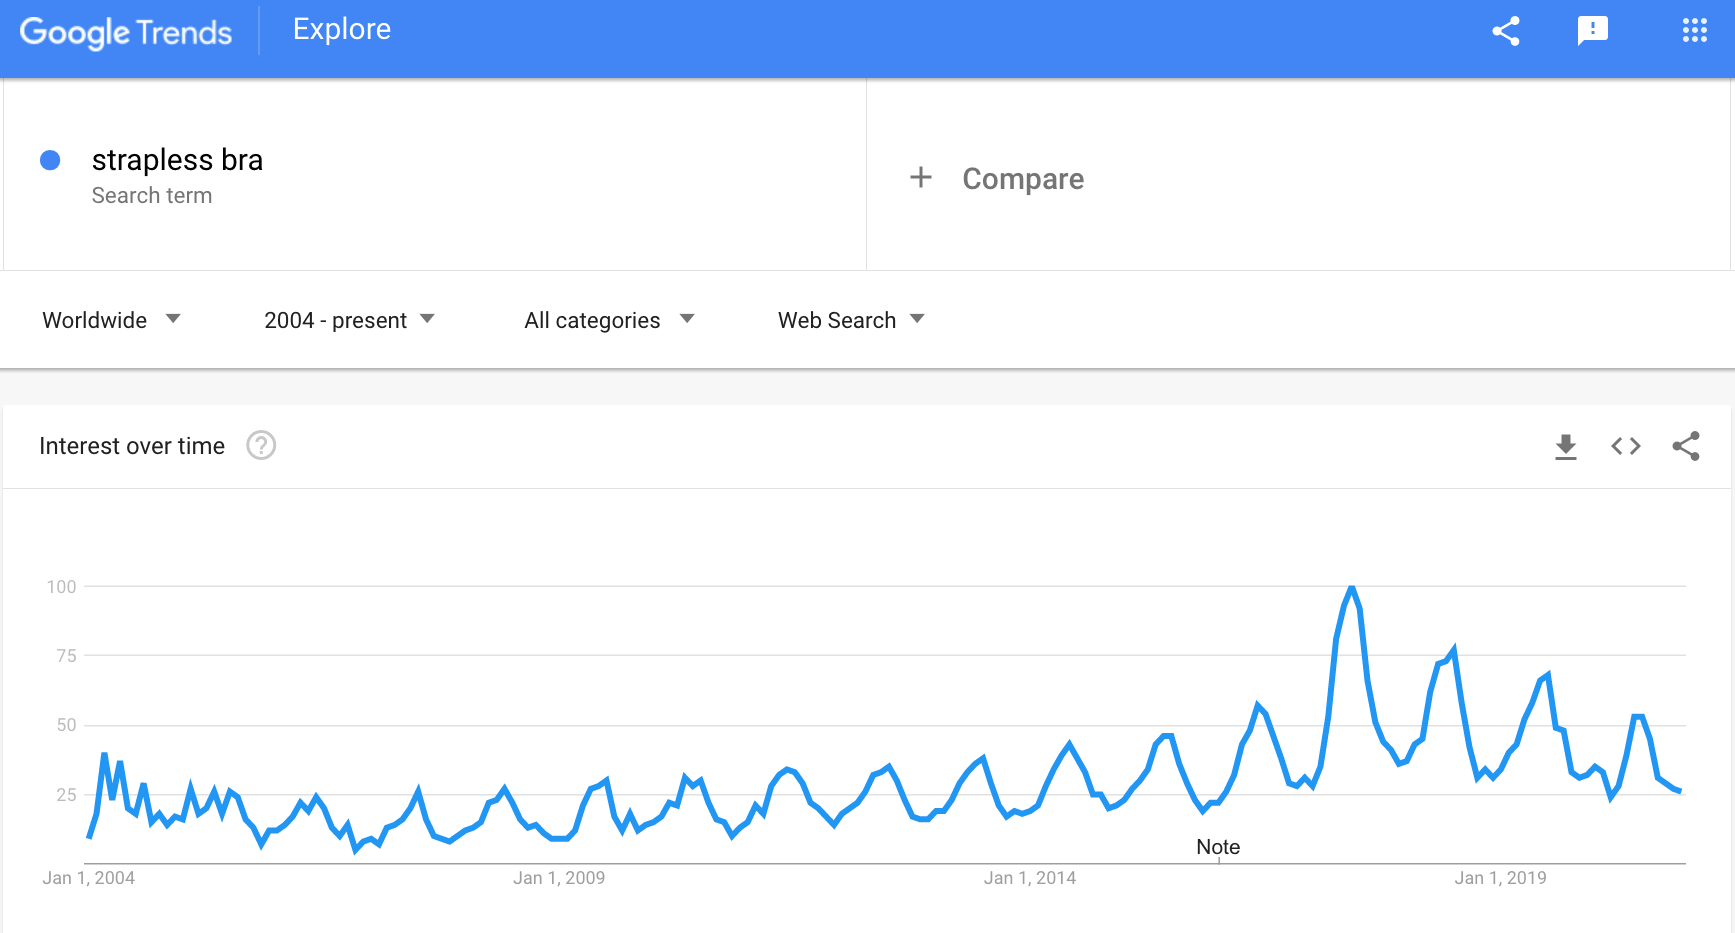Open the Google apps grid icon
1735x933 pixels.
[1695, 31]
